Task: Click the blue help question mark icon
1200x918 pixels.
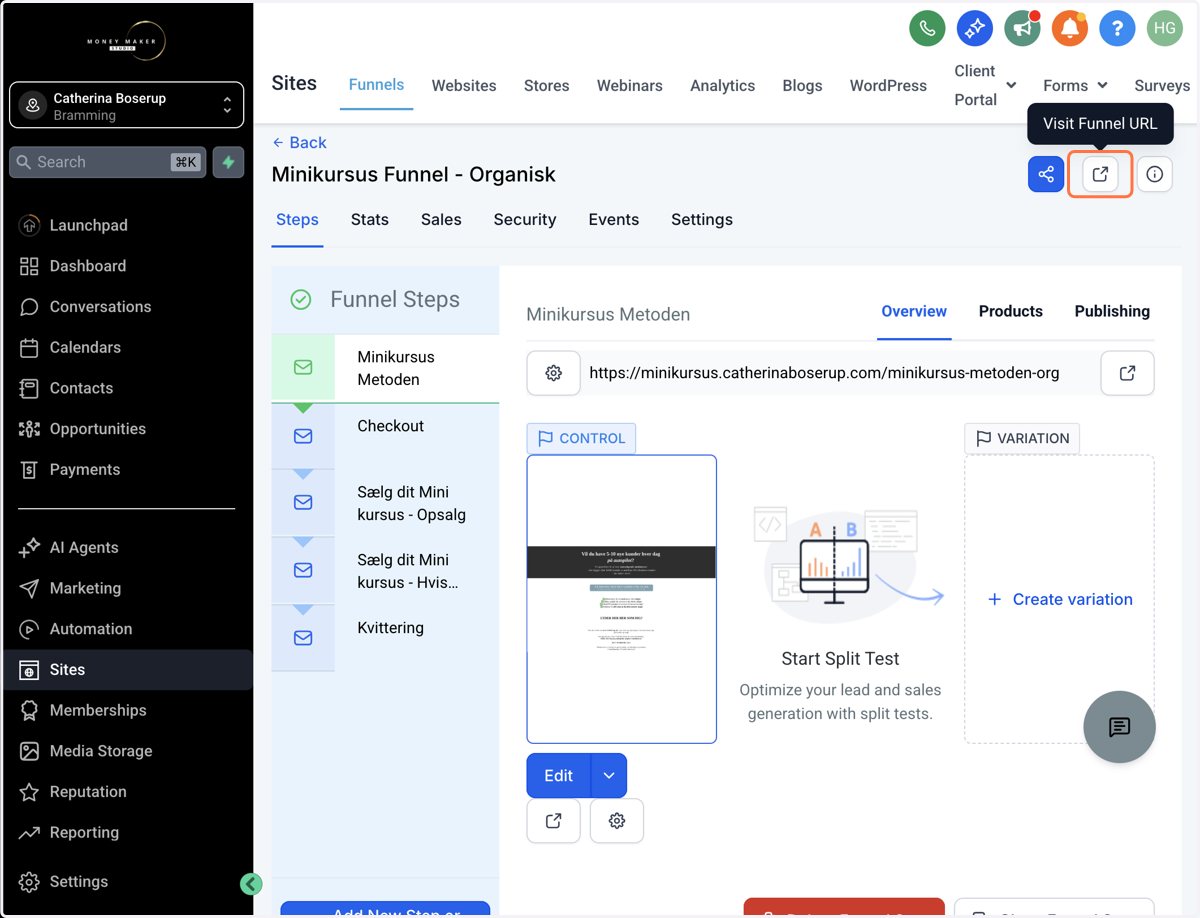Action: pyautogui.click(x=1117, y=28)
